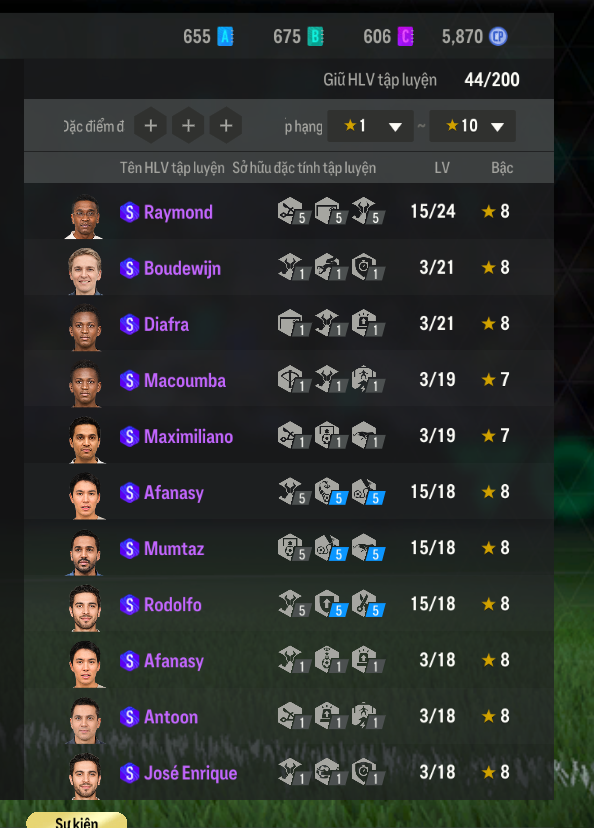Open the minimum star rank dropdown
This screenshot has height=828, width=594.
[370, 126]
